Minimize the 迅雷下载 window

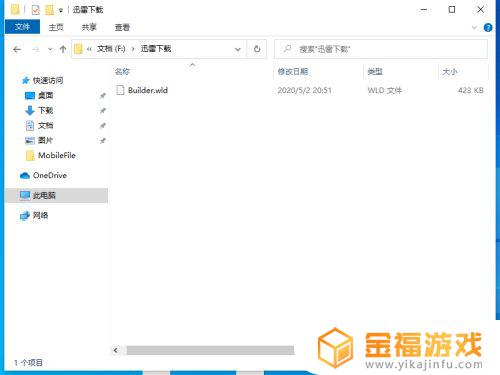point(424,10)
